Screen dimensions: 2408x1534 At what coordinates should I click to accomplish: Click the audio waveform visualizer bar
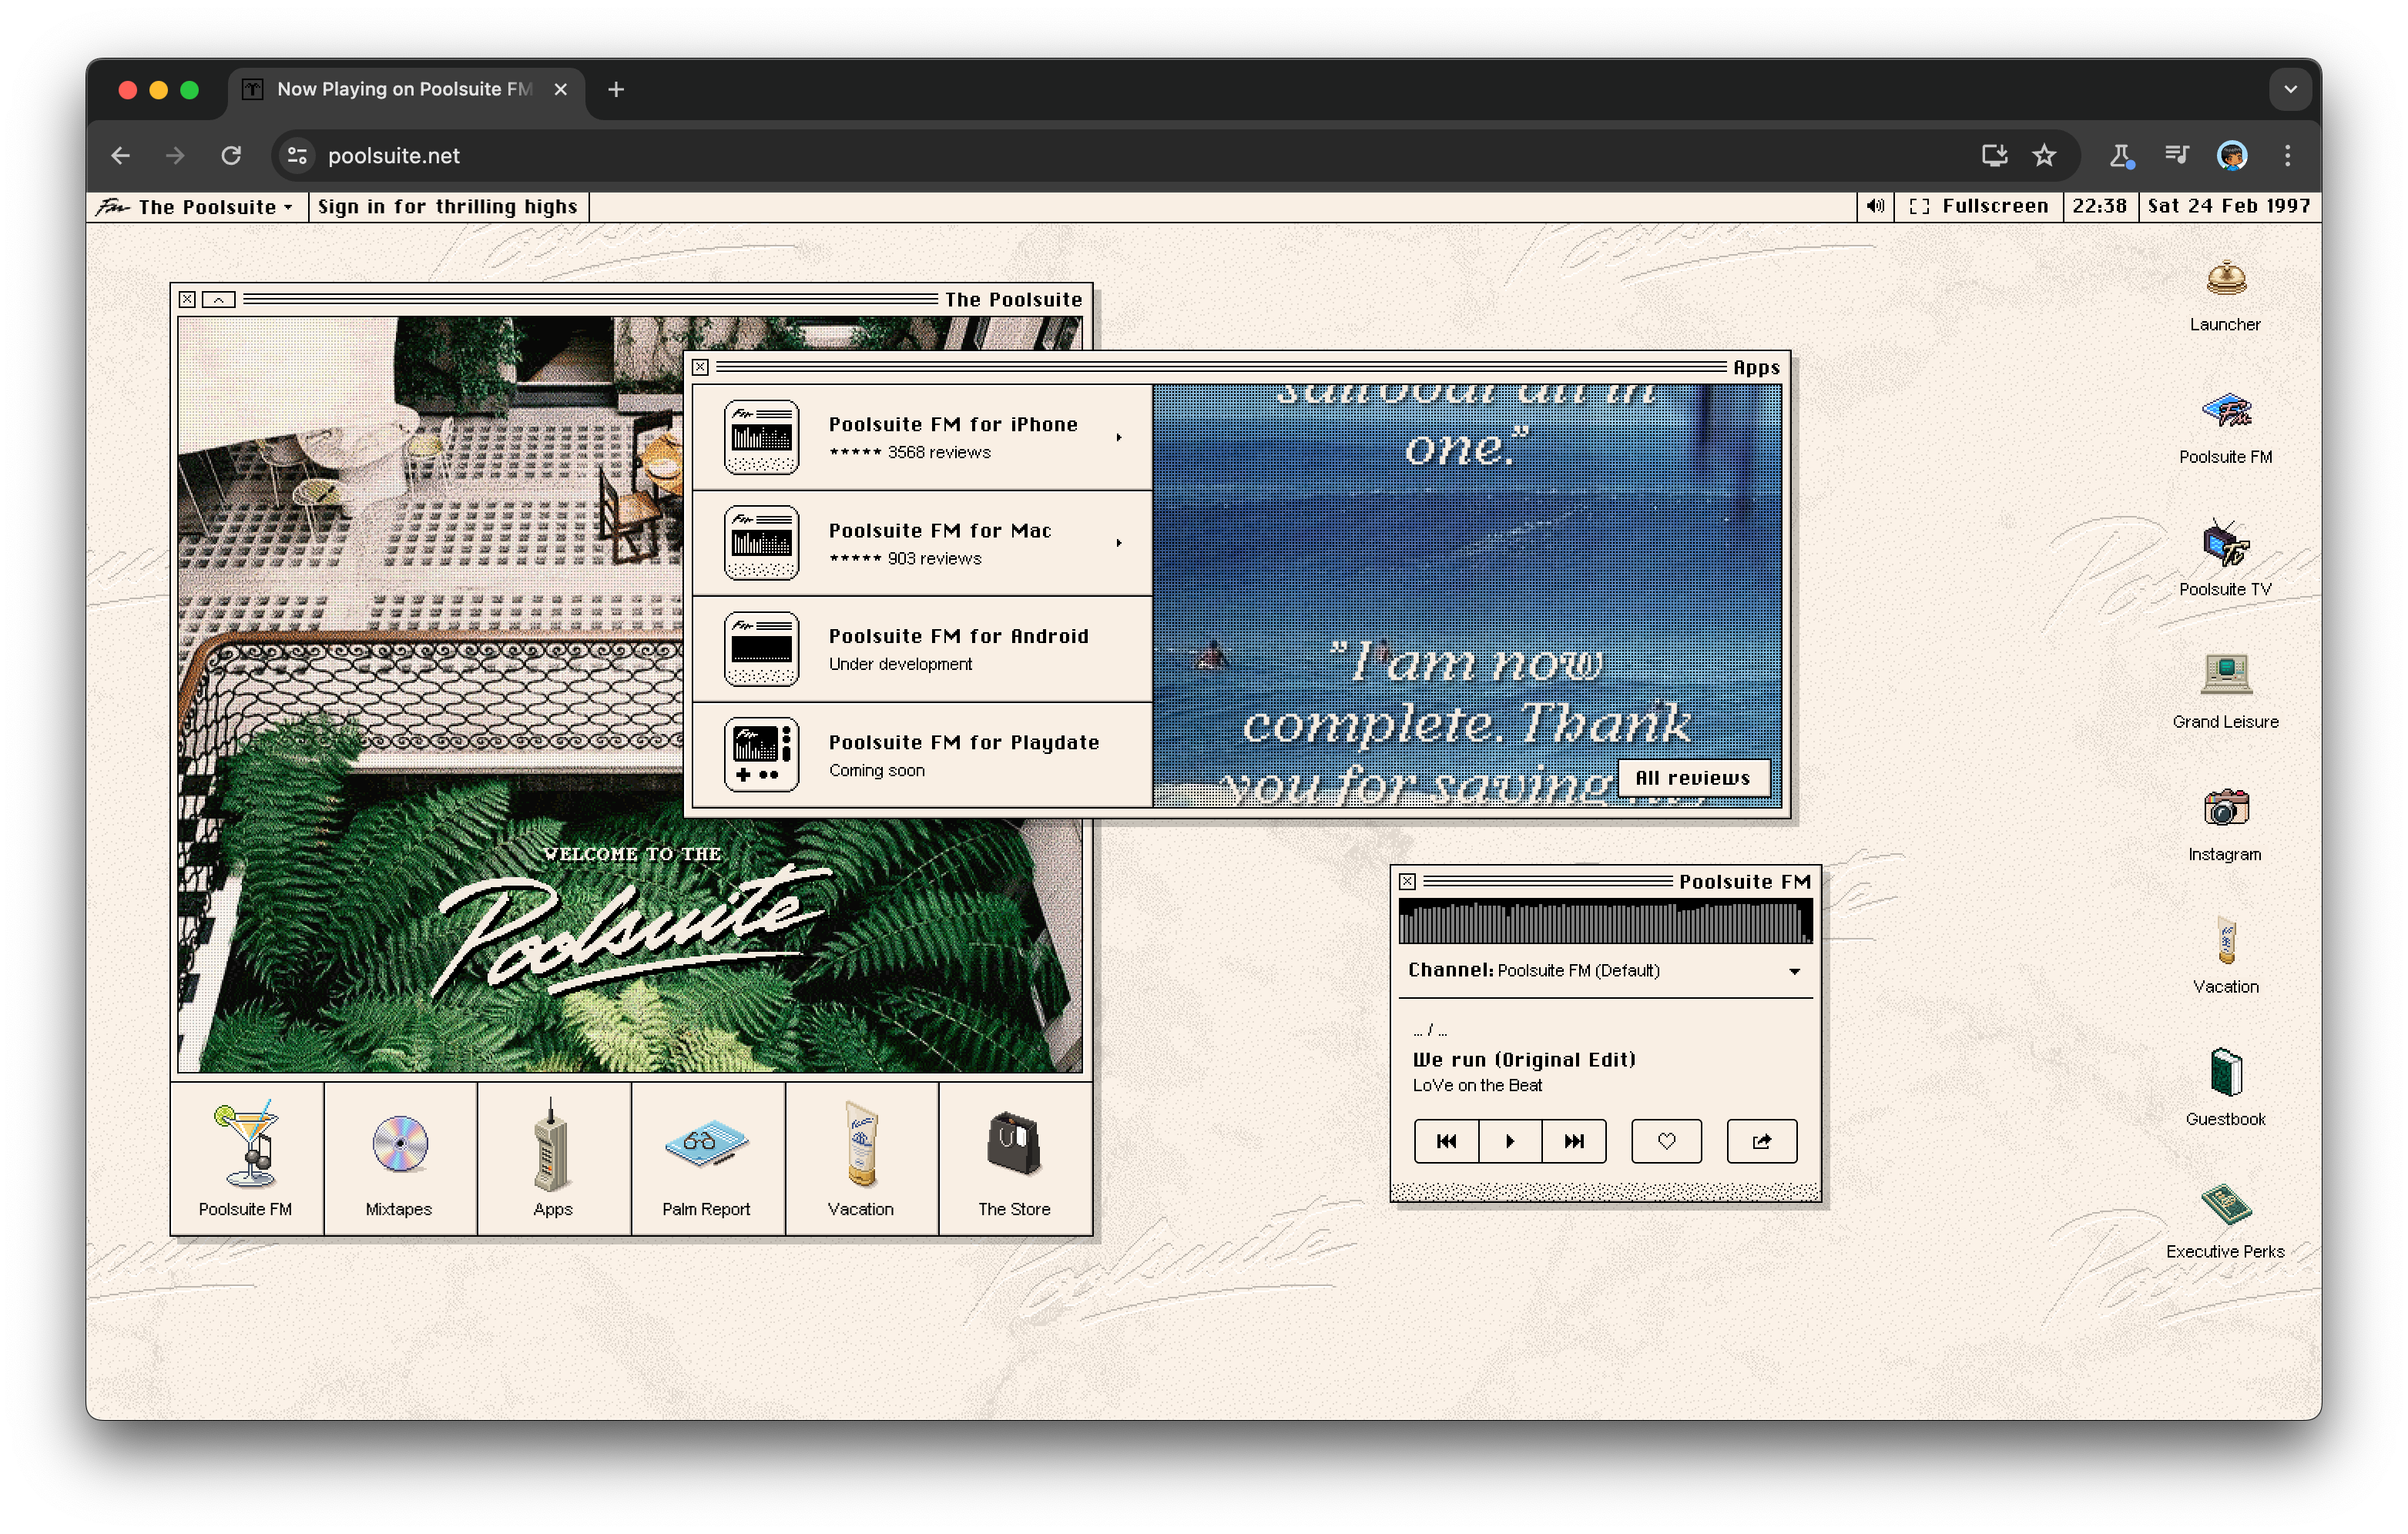click(1604, 921)
